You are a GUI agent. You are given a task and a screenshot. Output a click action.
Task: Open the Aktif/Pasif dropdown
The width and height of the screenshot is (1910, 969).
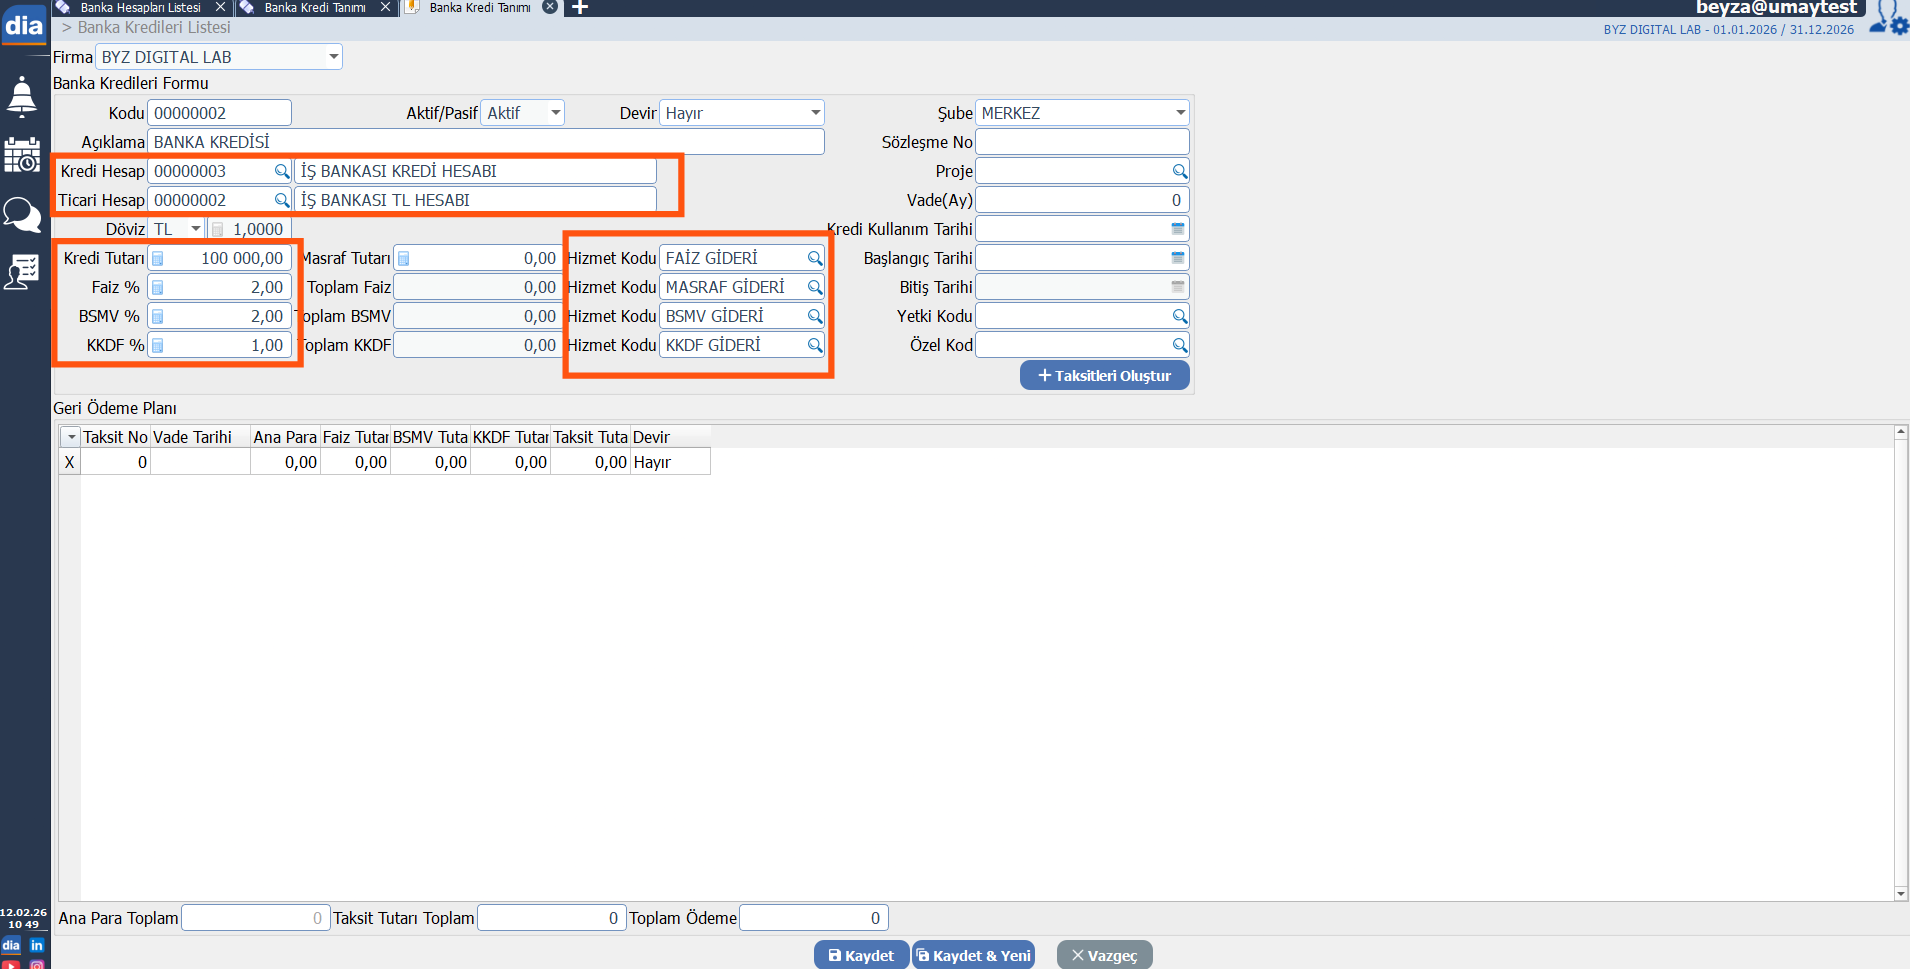click(x=555, y=113)
